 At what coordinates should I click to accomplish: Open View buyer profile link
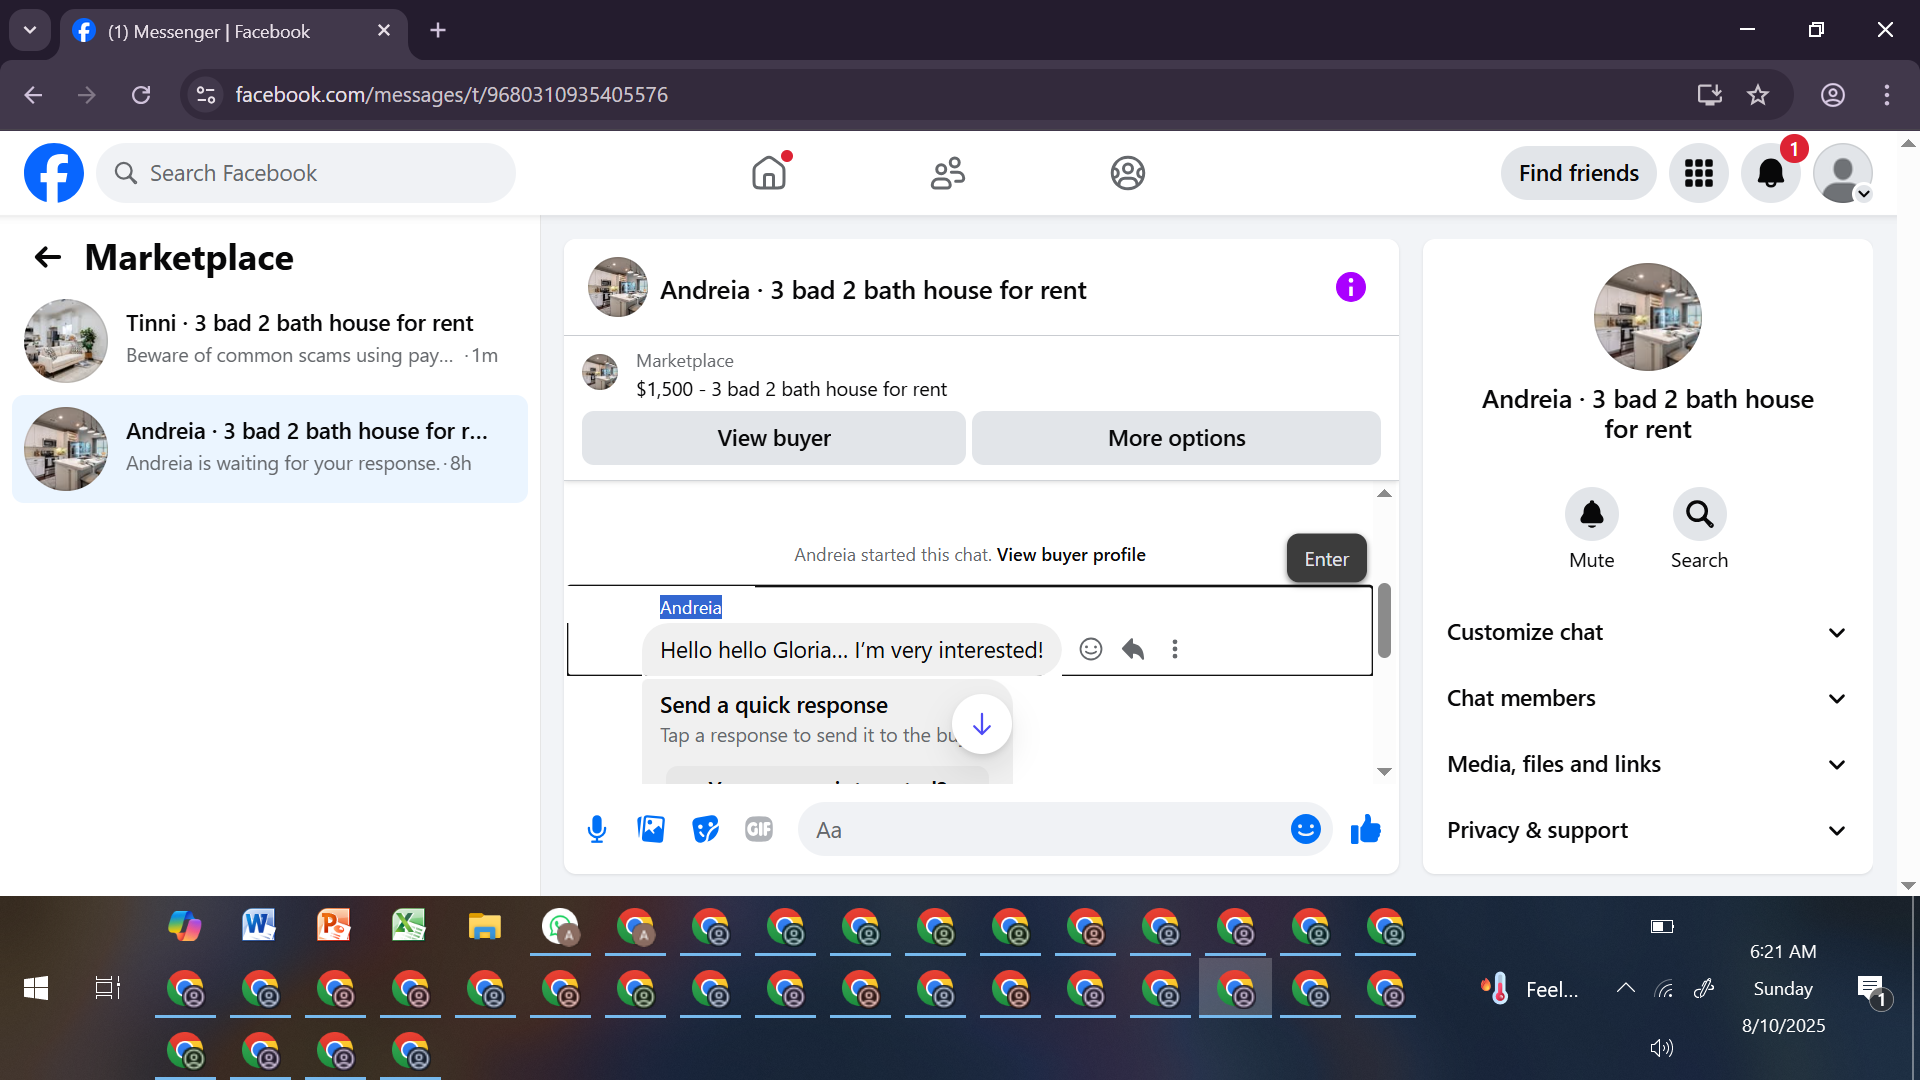(x=1071, y=555)
